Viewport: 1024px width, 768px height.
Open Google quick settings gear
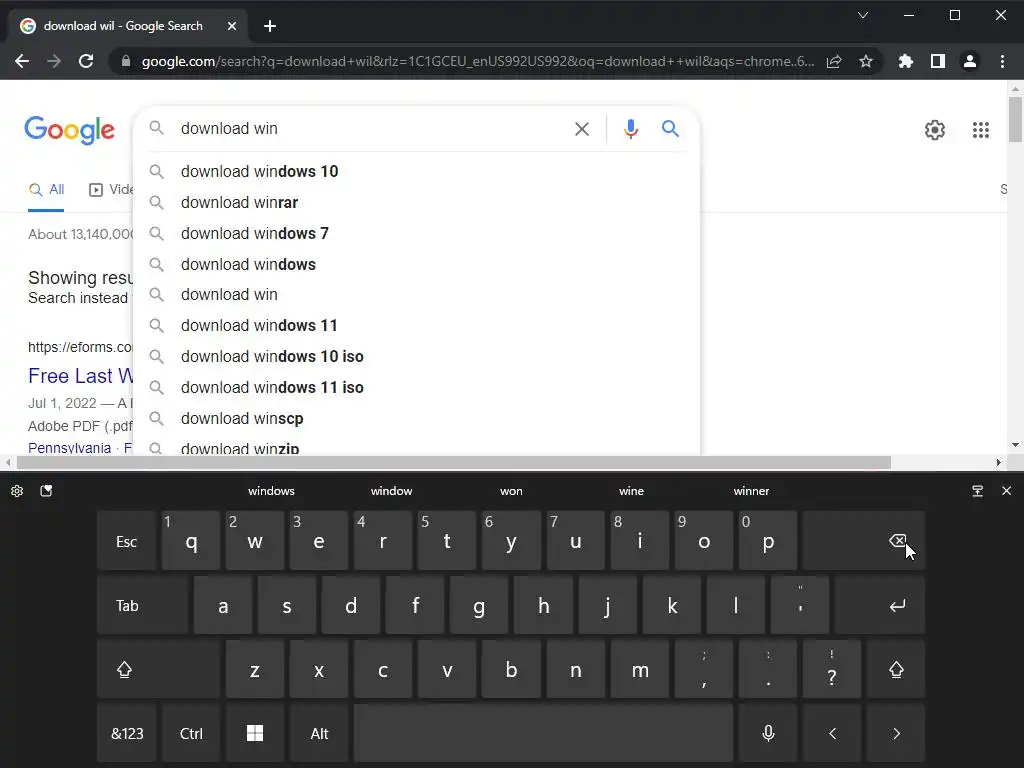click(x=935, y=130)
